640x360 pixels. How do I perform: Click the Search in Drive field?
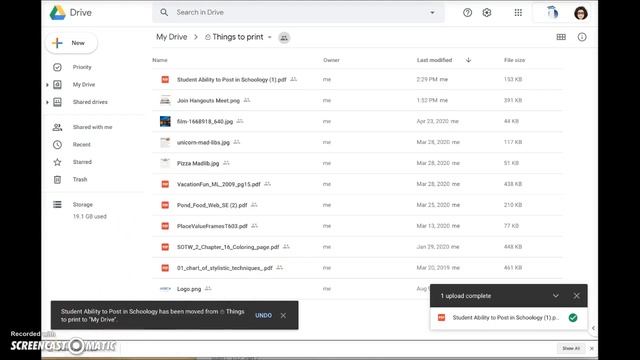tap(298, 13)
